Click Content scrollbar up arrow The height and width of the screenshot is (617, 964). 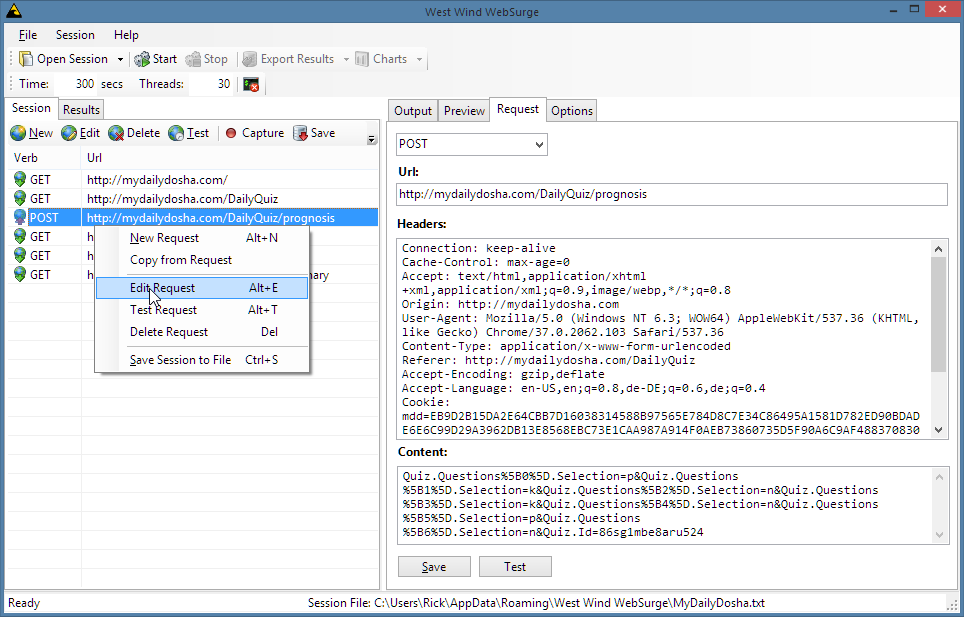[x=939, y=477]
